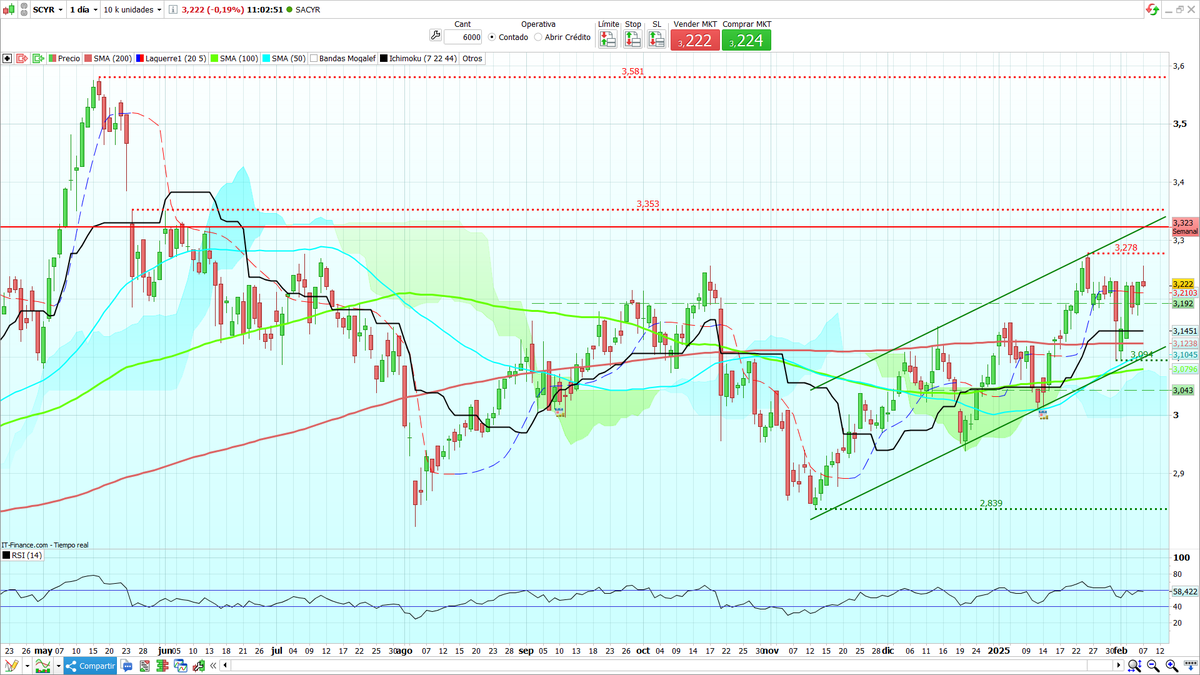Expand the drawing tools dropdown arrow

coord(27,665)
